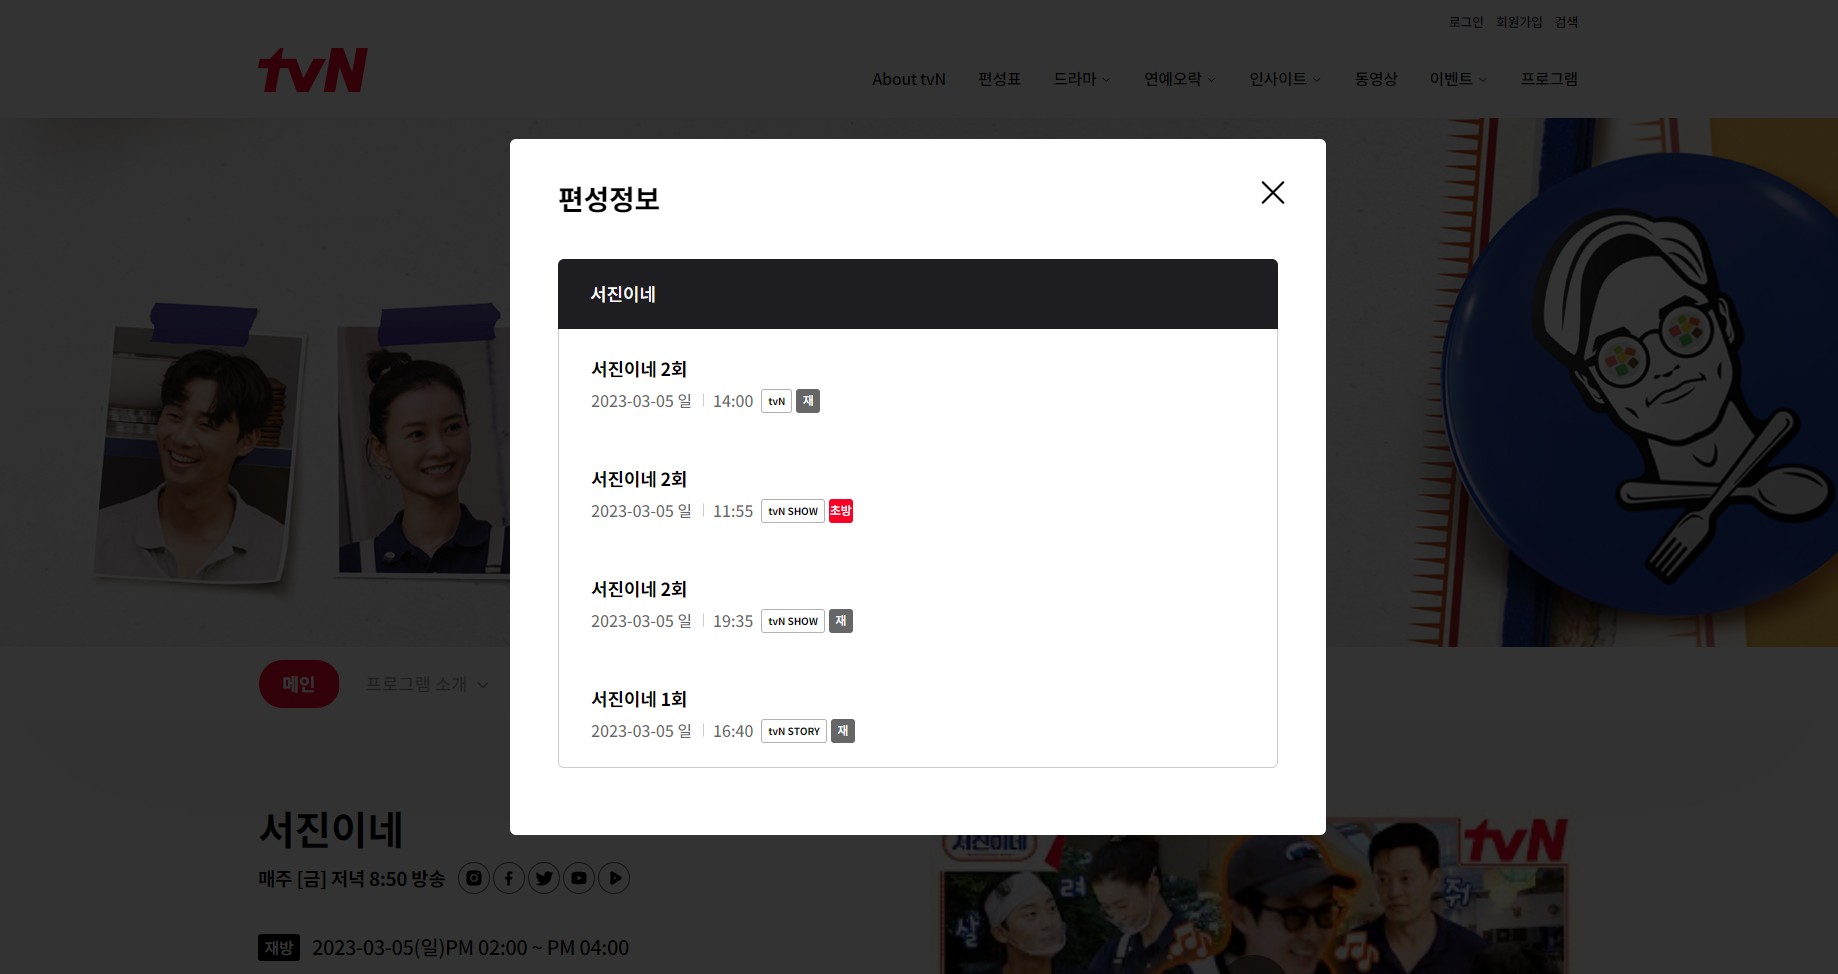Select 서진이네 2회 title at 11:55
The height and width of the screenshot is (974, 1838).
coord(639,479)
